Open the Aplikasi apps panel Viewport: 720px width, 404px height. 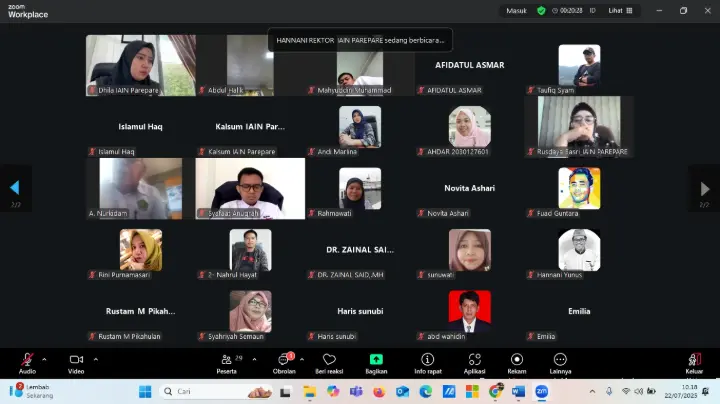[x=473, y=360]
